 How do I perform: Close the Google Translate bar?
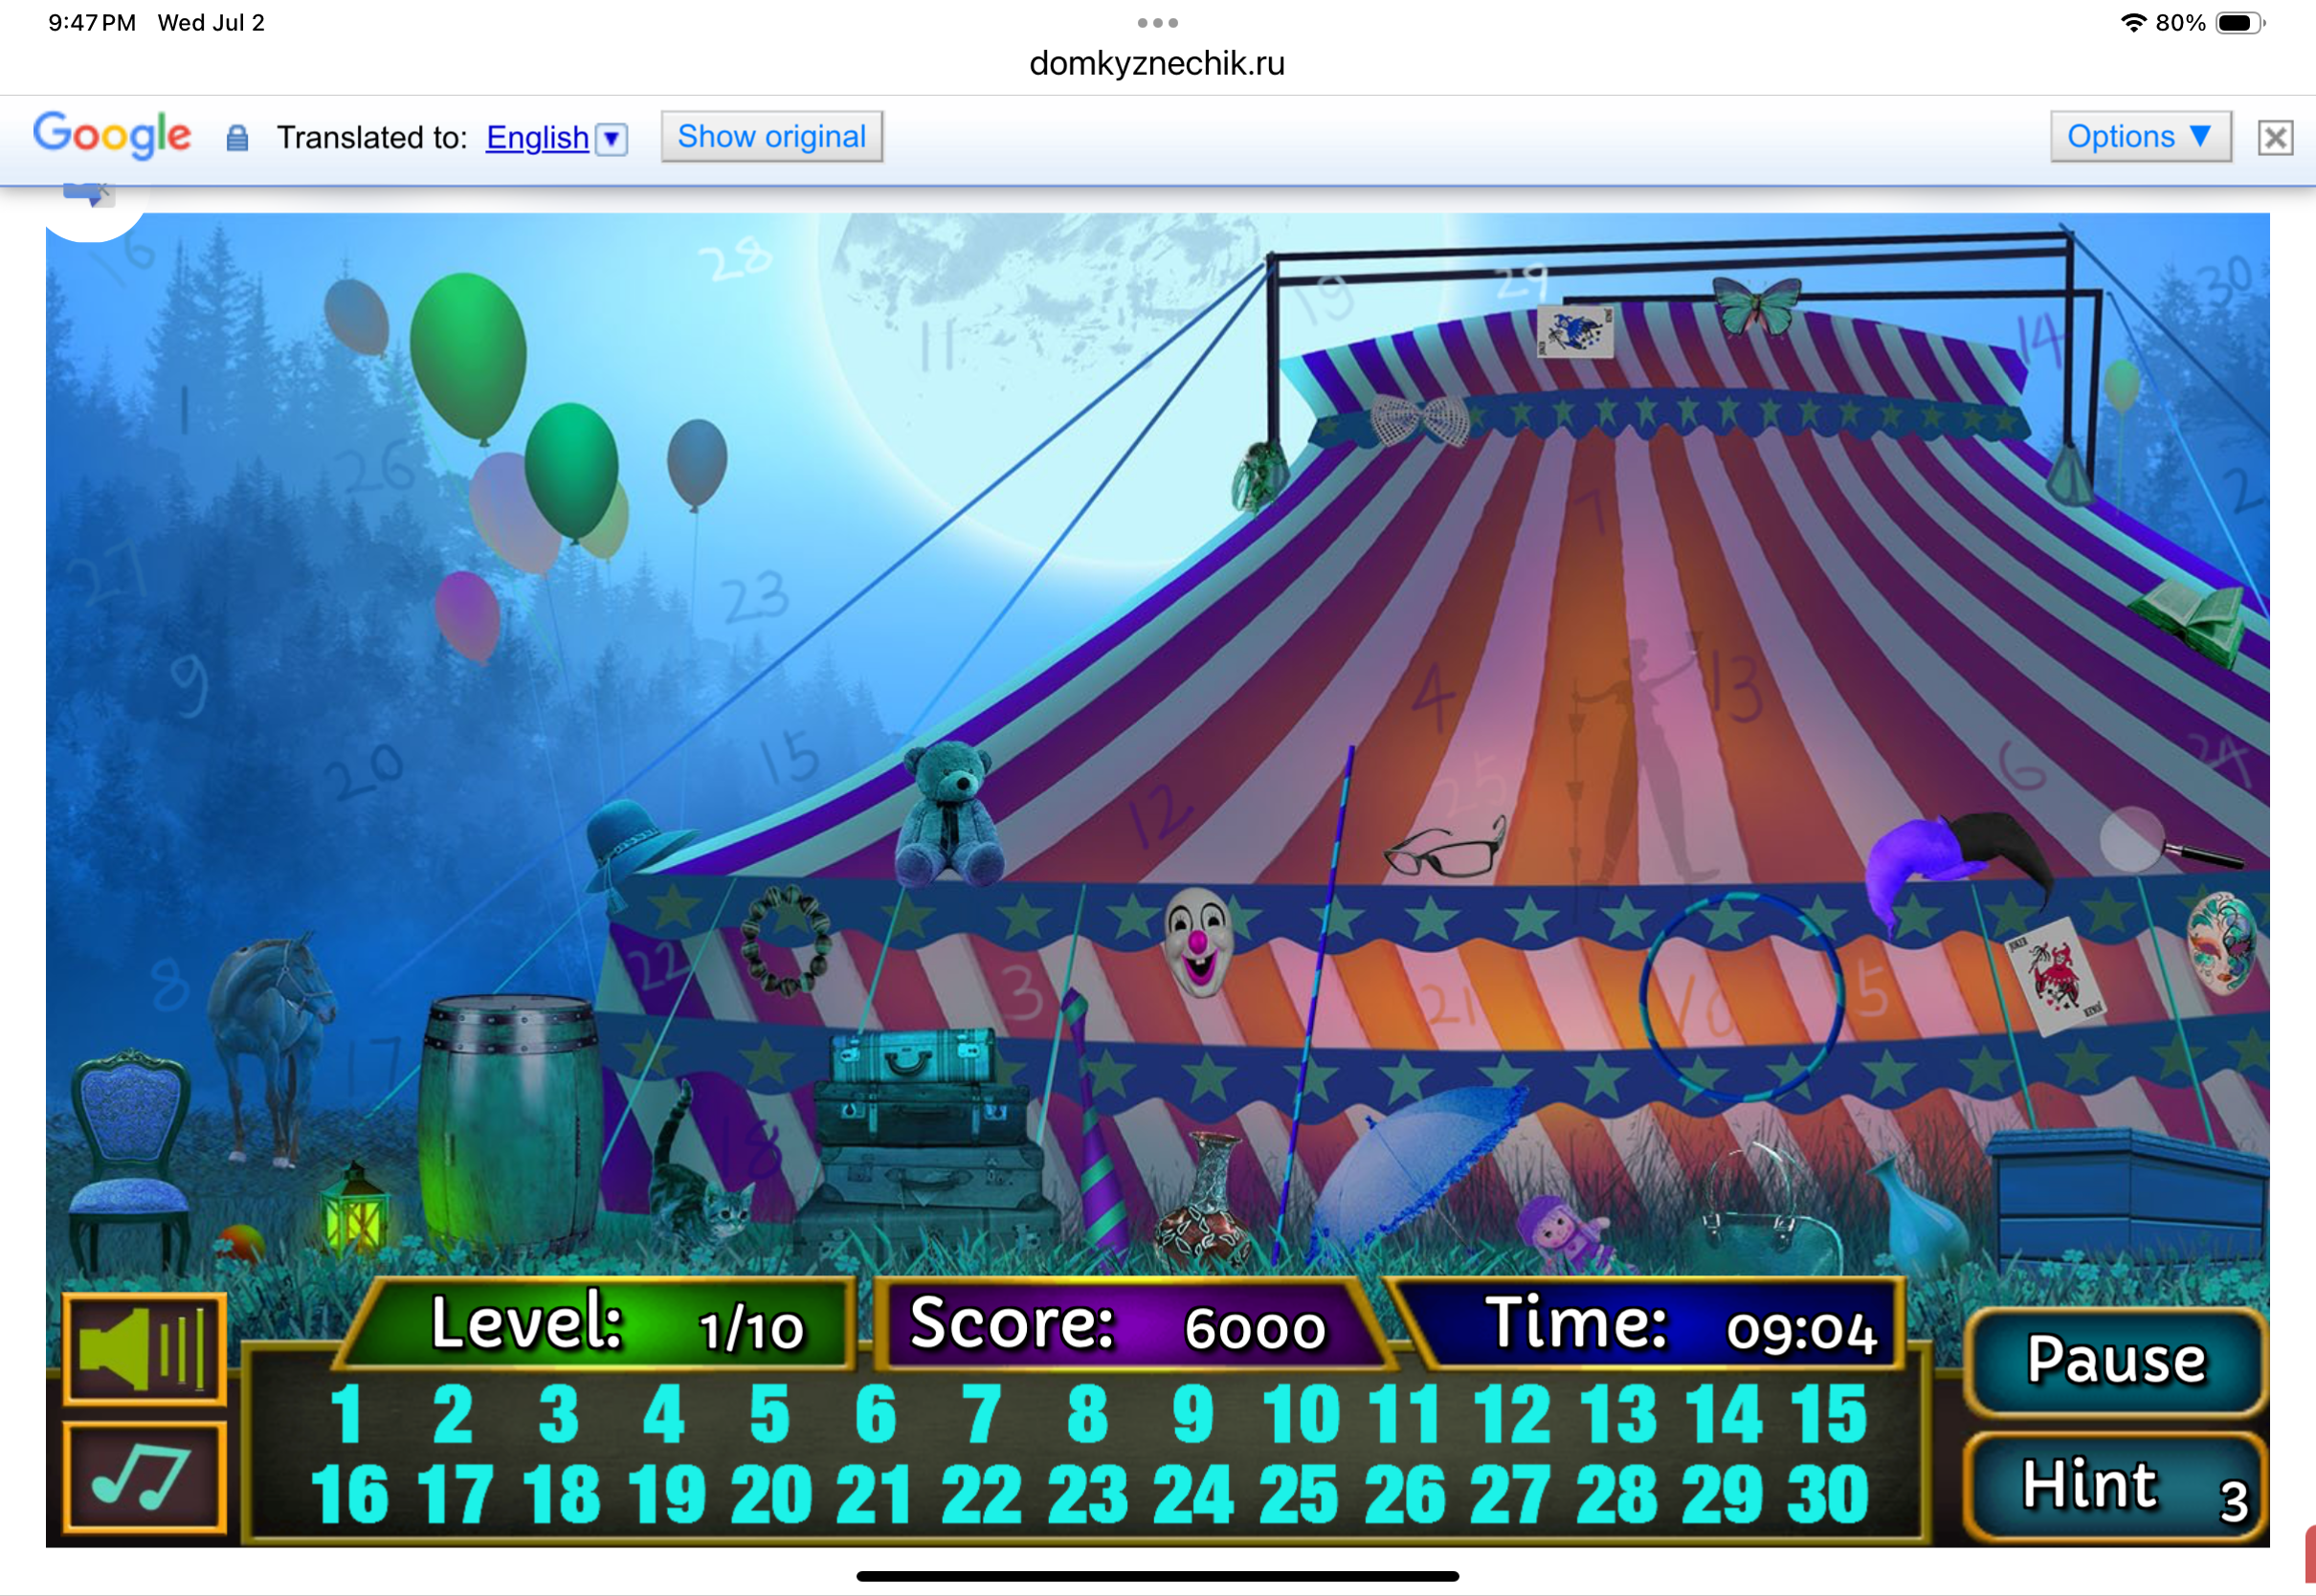pos(2275,137)
